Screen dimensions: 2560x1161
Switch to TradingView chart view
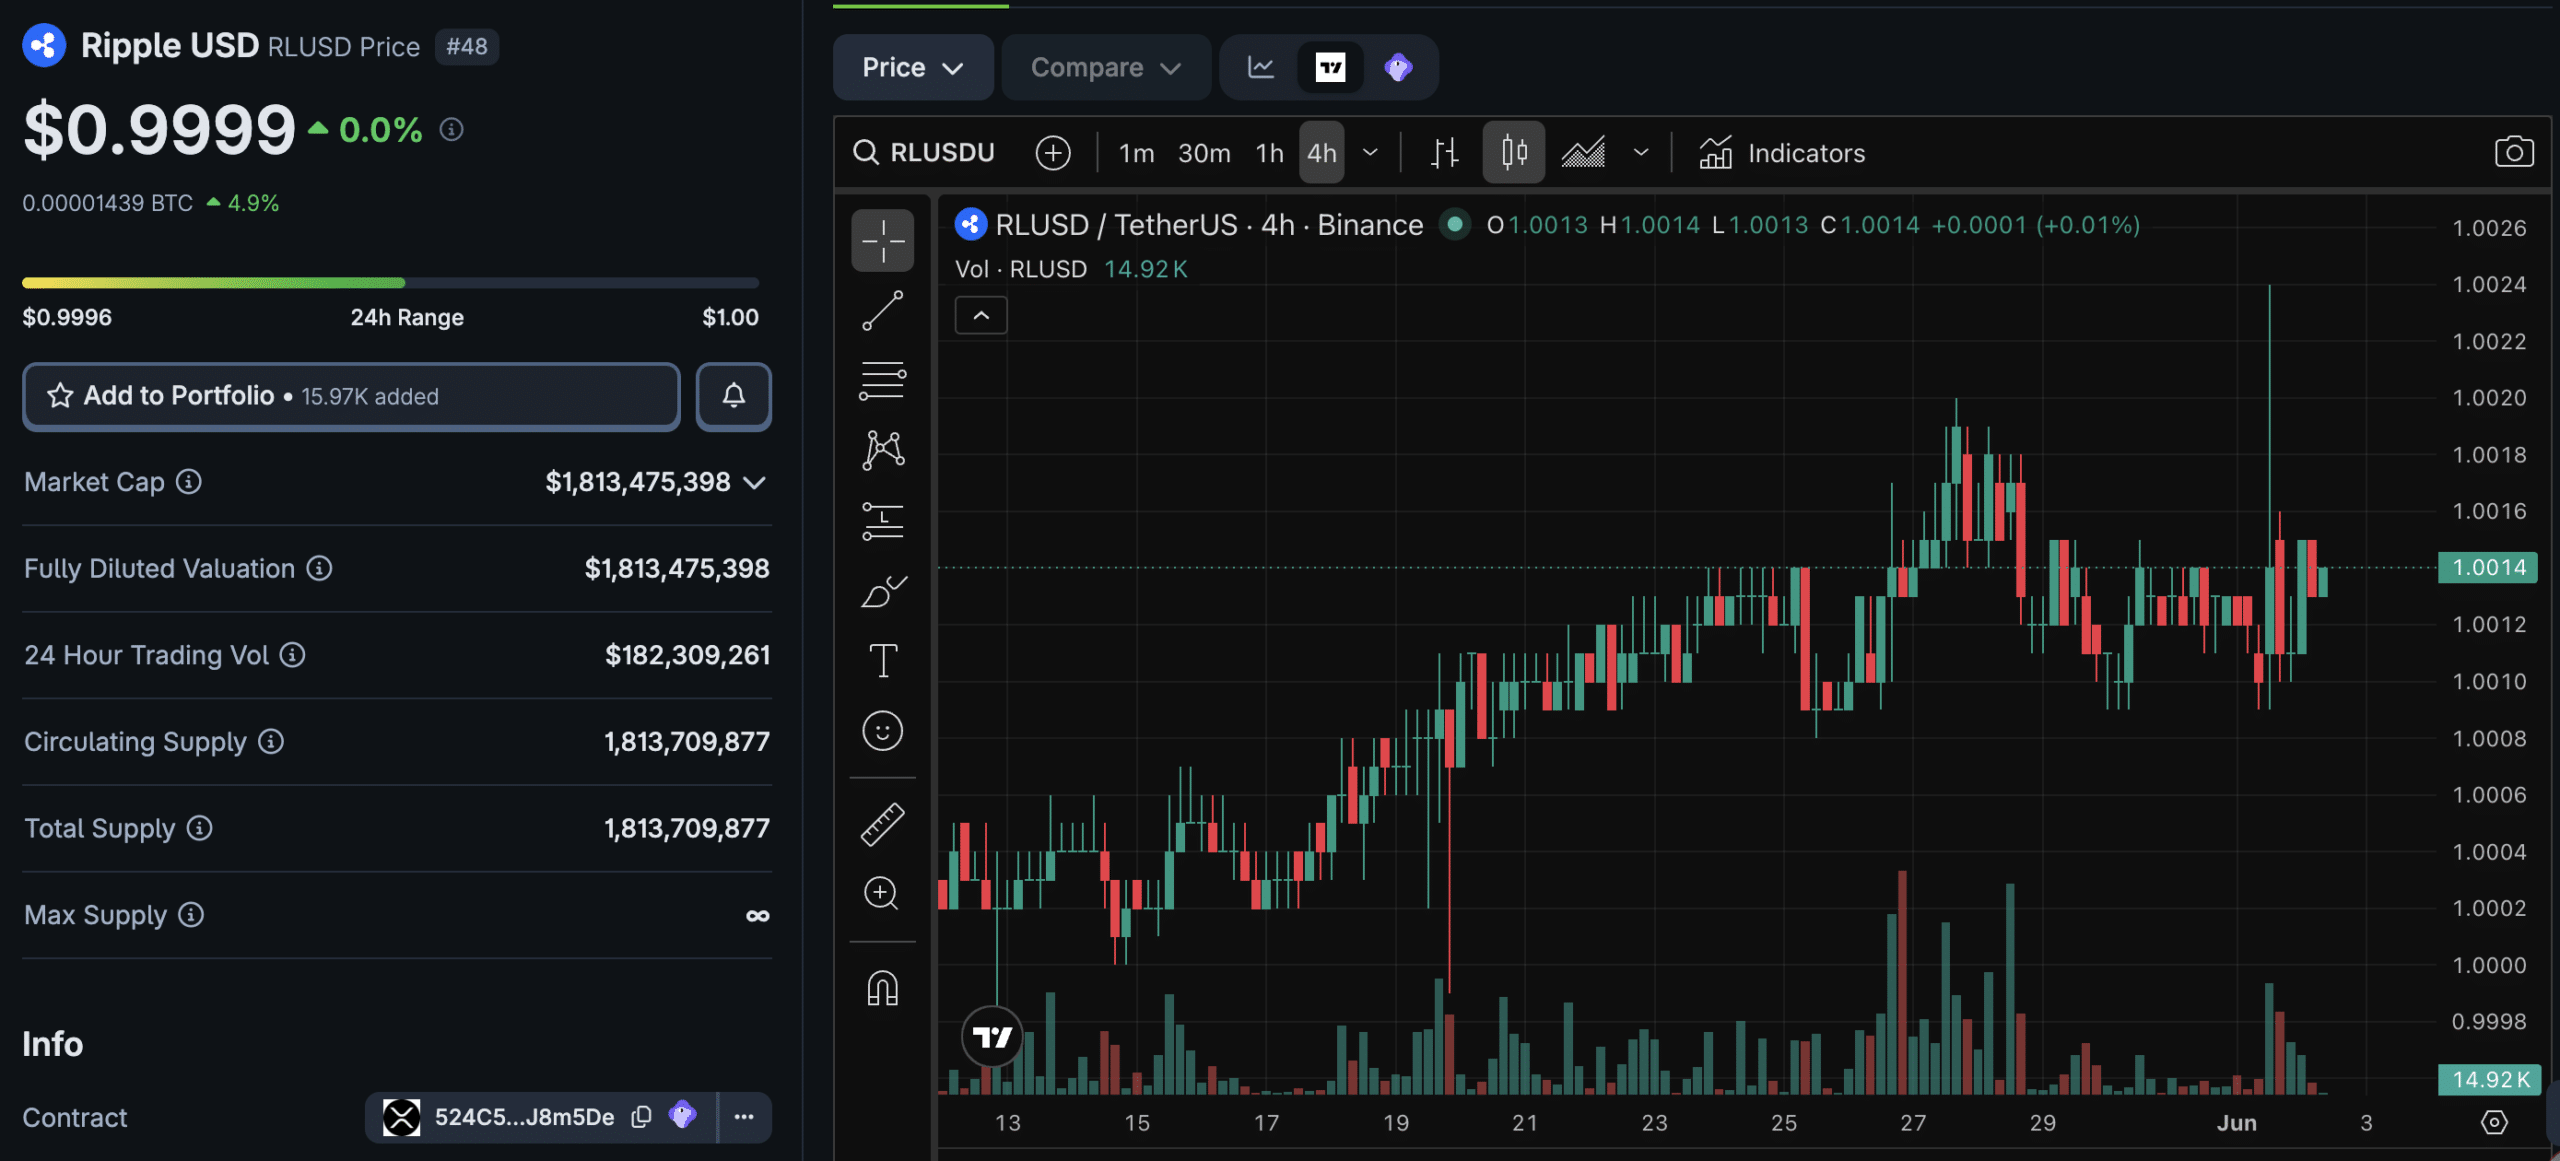1330,67
